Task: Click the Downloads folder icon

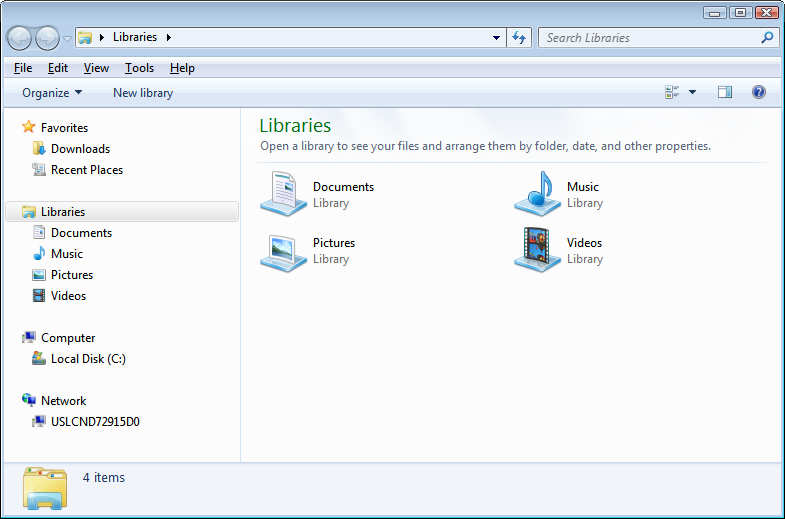Action: click(39, 149)
